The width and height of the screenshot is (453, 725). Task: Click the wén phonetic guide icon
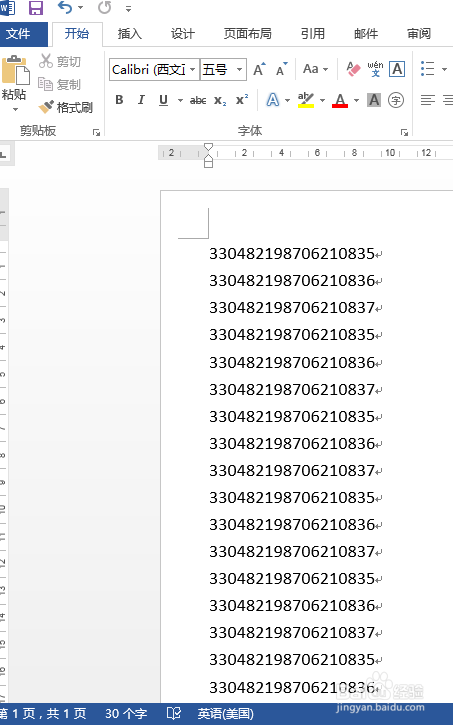[375, 69]
